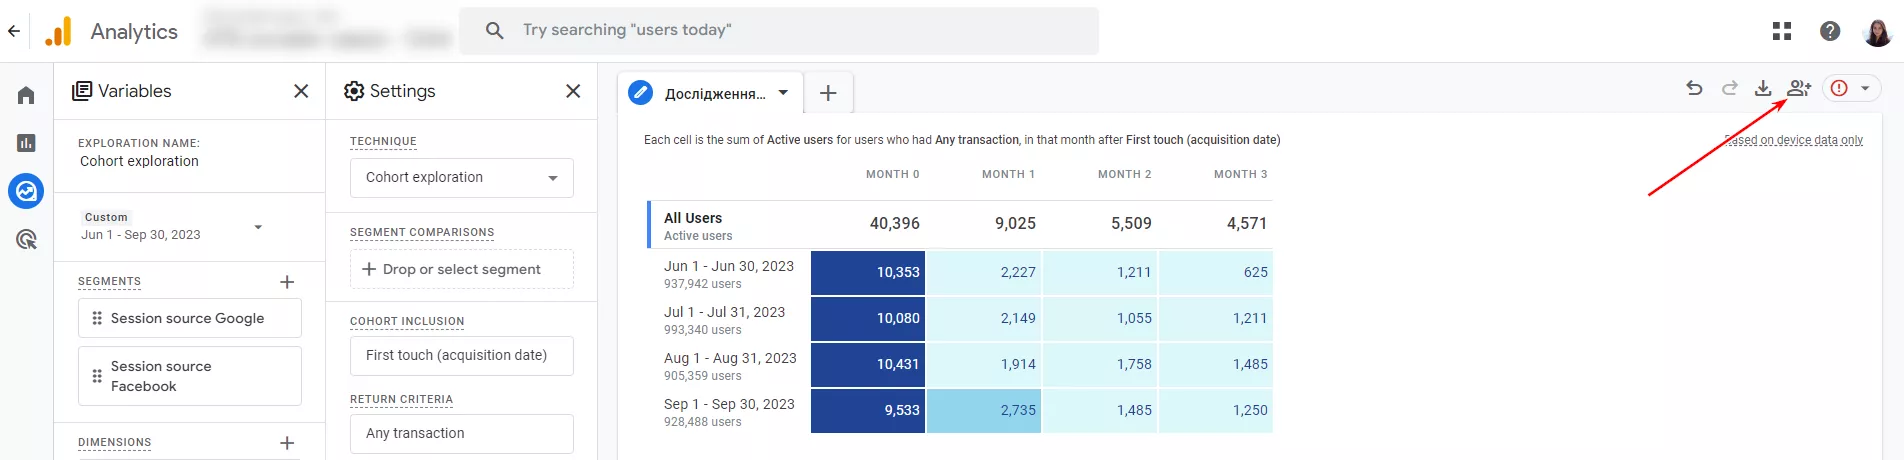Add a new exploration tab

(828, 93)
